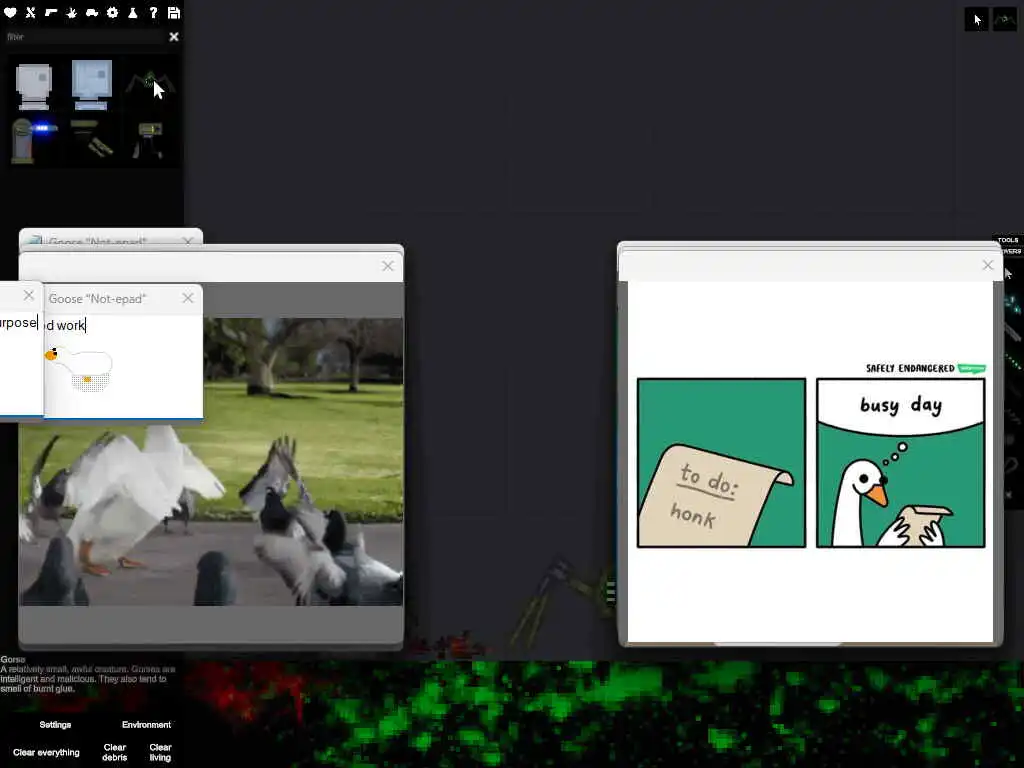Open the gear machinery category
Viewport: 1024px width, 768px height.
point(112,12)
